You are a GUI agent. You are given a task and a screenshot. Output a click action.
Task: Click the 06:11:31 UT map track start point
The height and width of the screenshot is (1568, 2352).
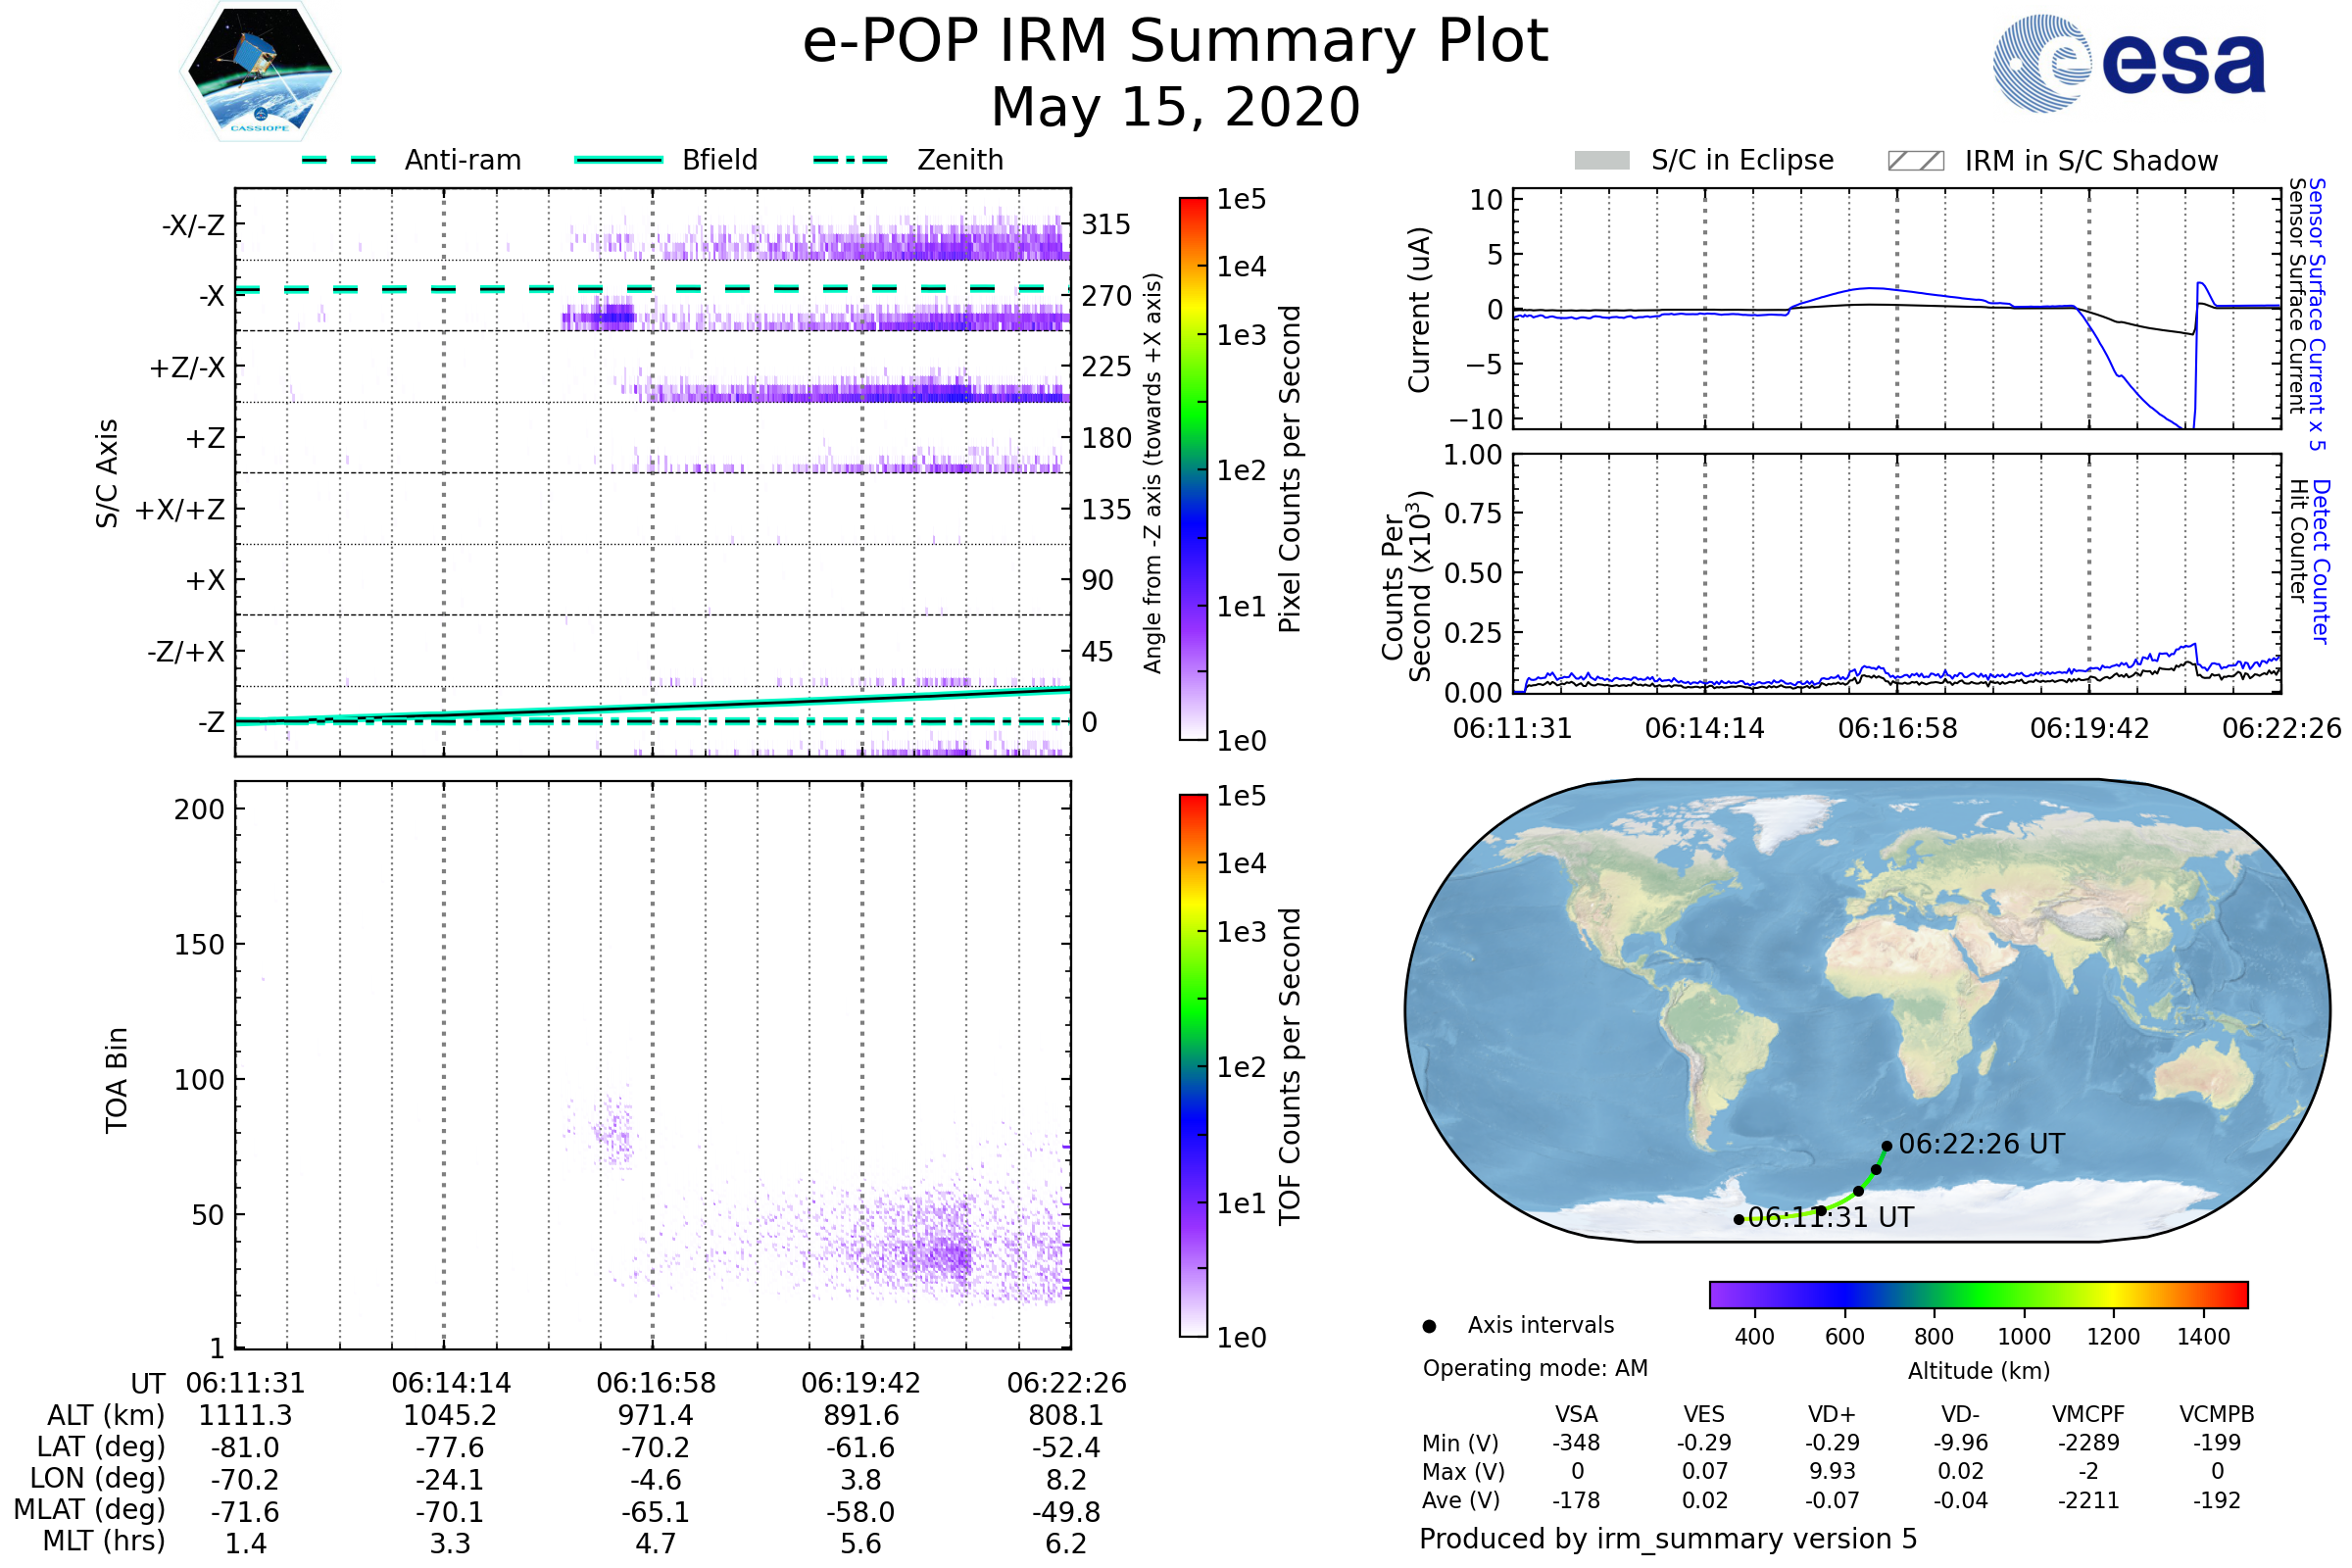pyautogui.click(x=1739, y=1219)
